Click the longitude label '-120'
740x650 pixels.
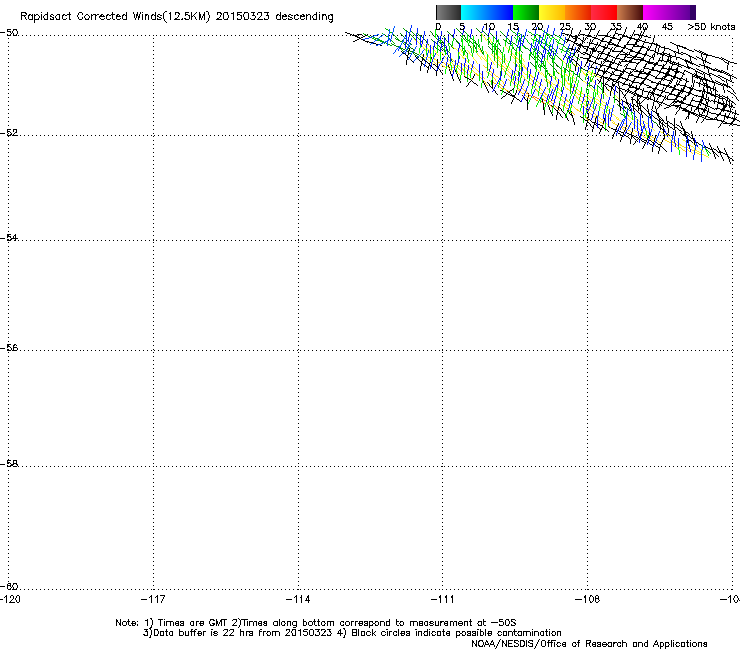coord(10,599)
